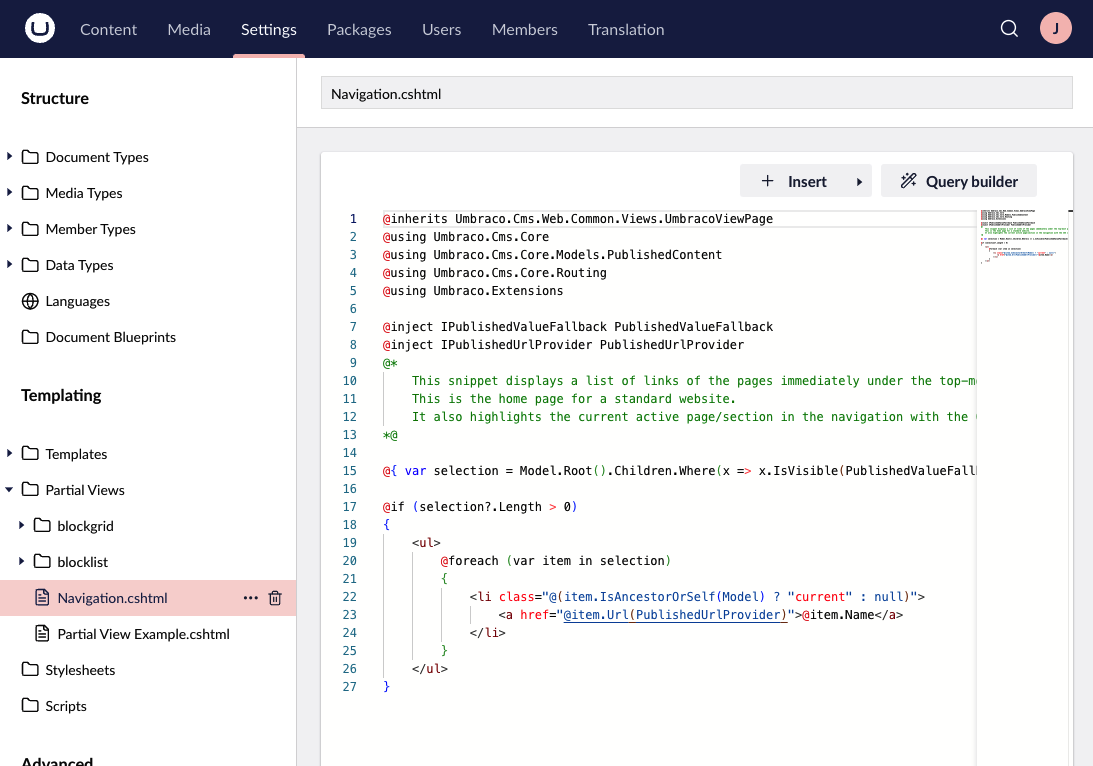This screenshot has height=766, width=1093.
Task: Click the Umbraco logo icon
Action: click(x=40, y=29)
